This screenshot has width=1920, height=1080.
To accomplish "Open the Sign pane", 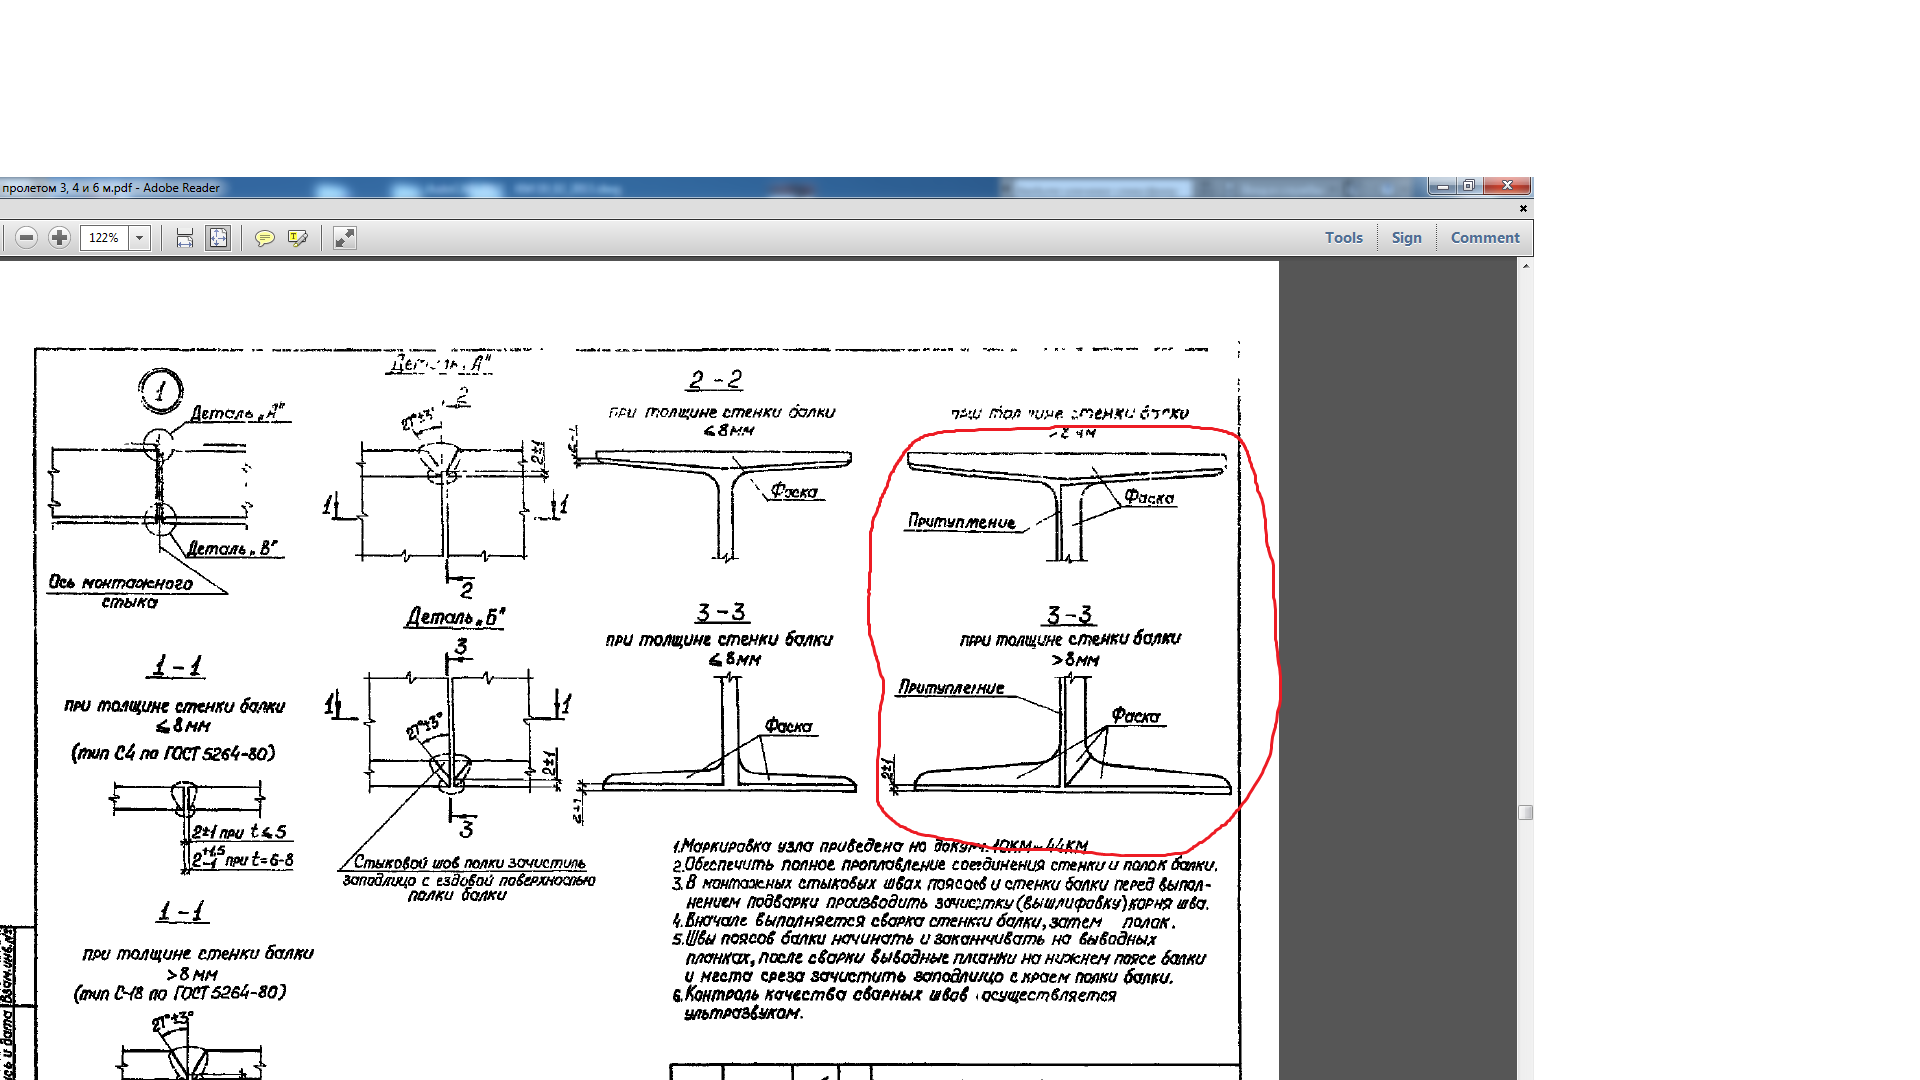I will (1406, 238).
